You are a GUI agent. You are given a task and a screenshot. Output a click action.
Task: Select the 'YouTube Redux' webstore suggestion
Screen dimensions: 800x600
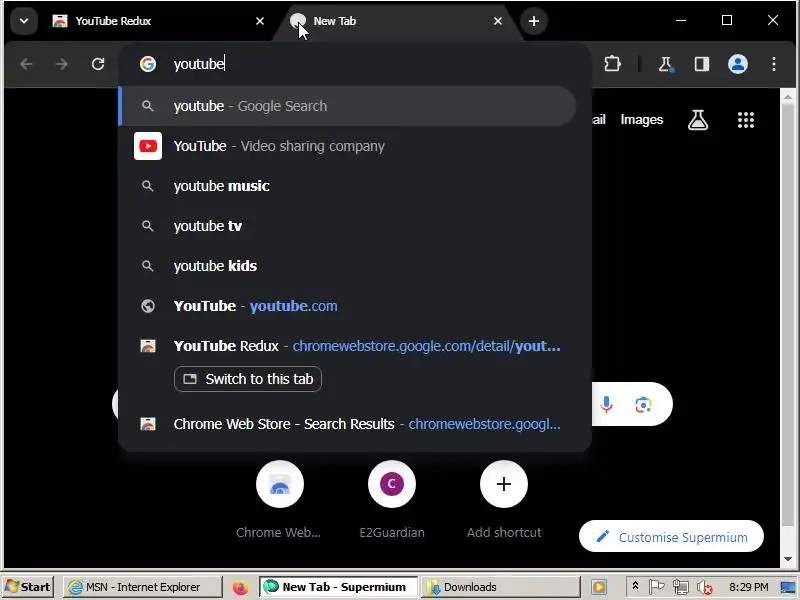tap(348, 346)
